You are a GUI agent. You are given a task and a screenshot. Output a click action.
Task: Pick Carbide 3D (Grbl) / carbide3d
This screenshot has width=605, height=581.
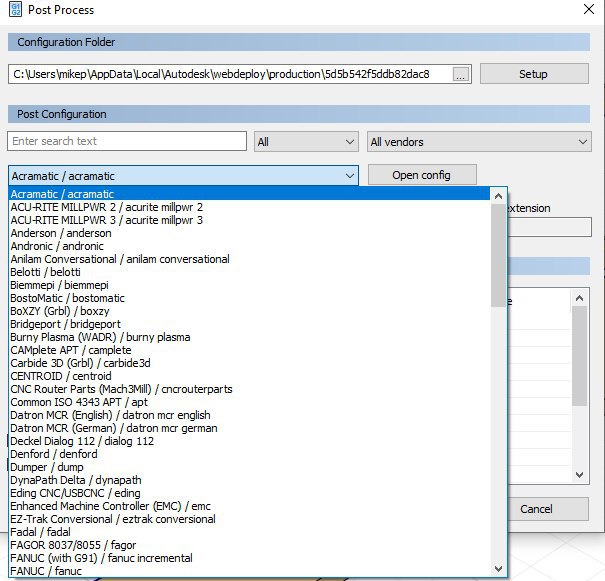249,363
